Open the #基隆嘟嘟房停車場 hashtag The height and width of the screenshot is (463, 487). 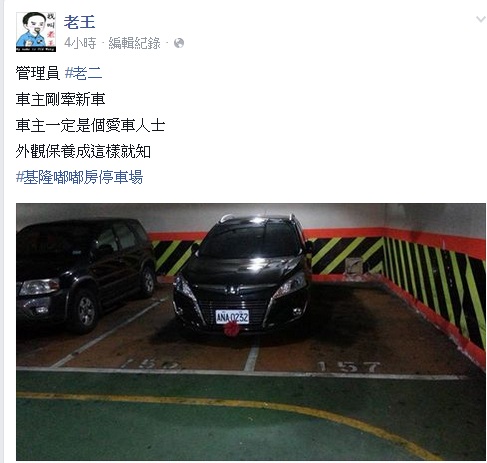pyautogui.click(x=79, y=177)
